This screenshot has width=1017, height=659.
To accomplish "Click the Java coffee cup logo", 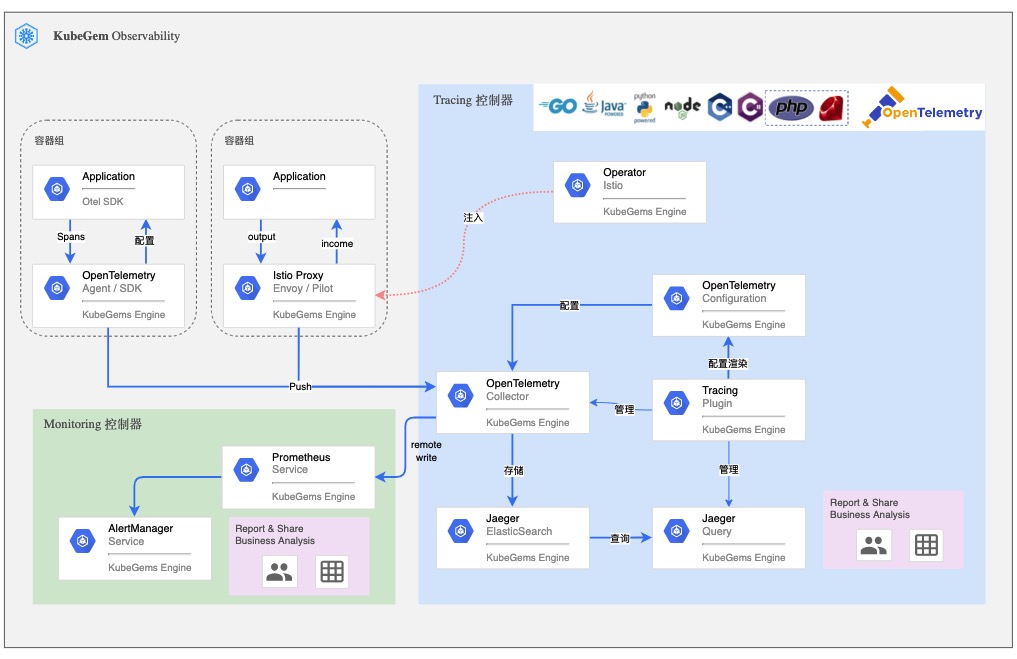I will (x=603, y=104).
